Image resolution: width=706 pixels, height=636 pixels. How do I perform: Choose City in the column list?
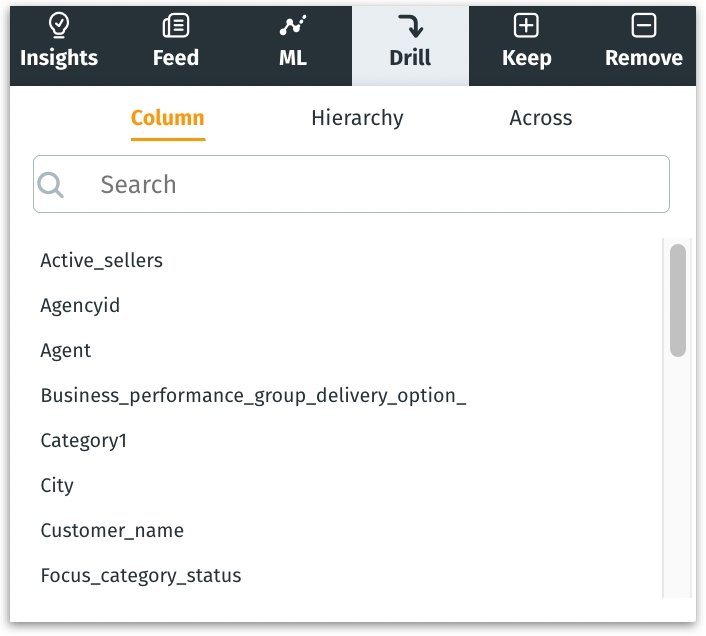(x=57, y=486)
